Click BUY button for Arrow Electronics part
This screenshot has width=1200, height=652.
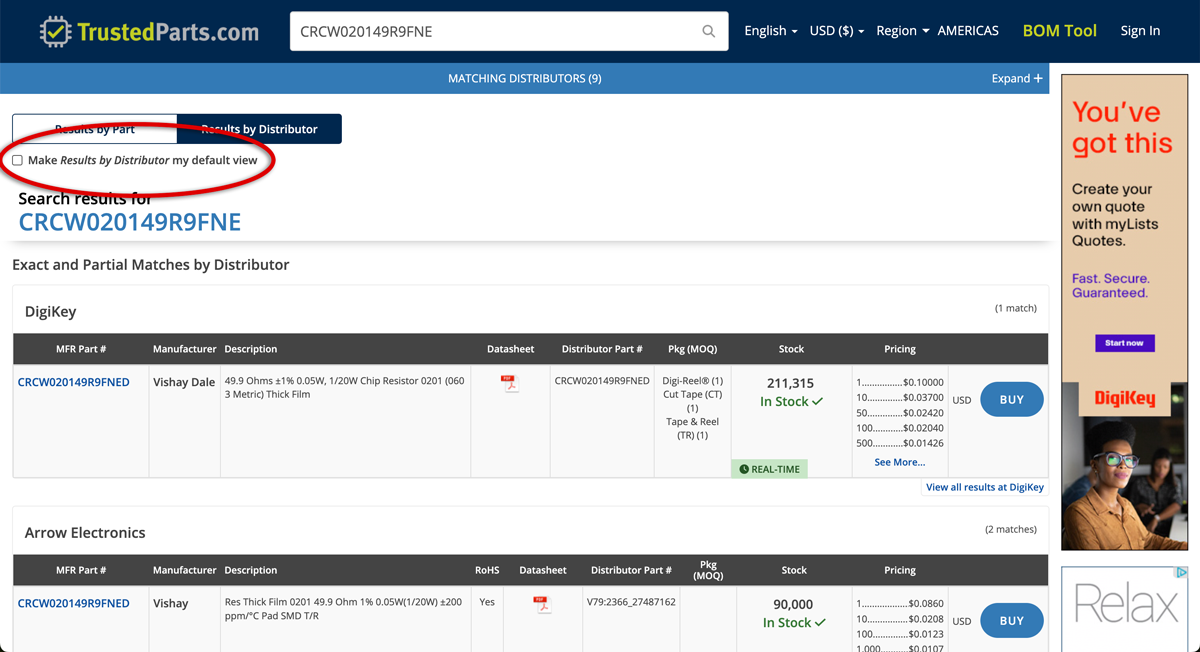(1011, 620)
